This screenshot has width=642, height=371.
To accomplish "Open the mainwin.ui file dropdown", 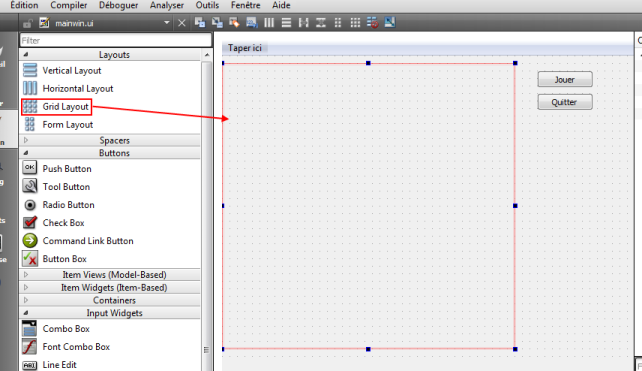I will (x=167, y=23).
